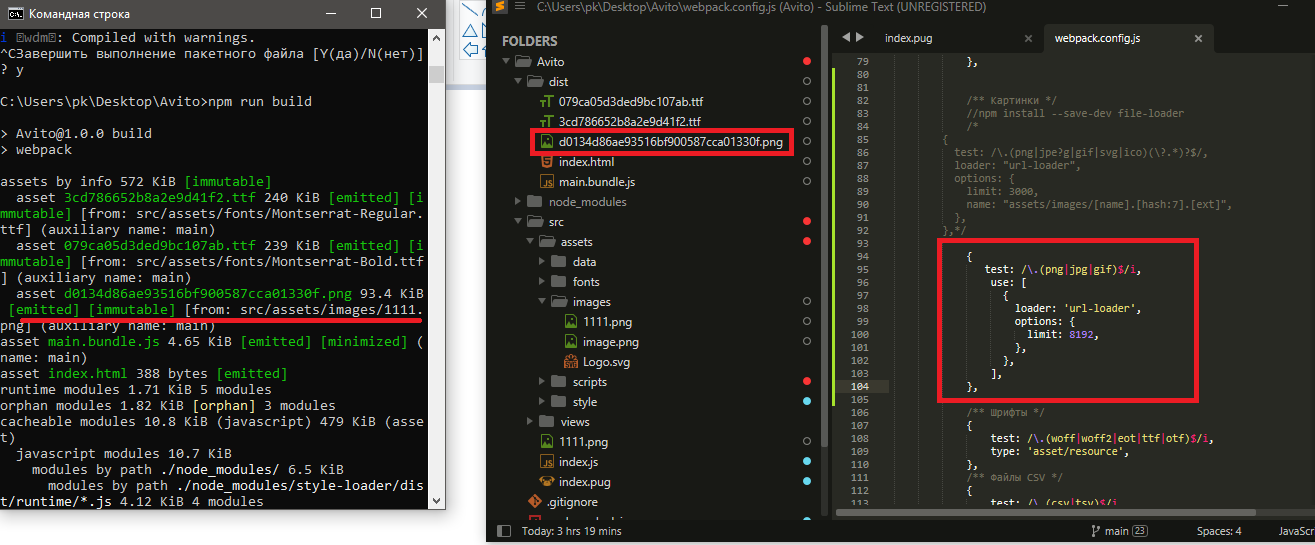Click the main branch indicator in the status bar
The image size is (1315, 545).
[x=1117, y=531]
